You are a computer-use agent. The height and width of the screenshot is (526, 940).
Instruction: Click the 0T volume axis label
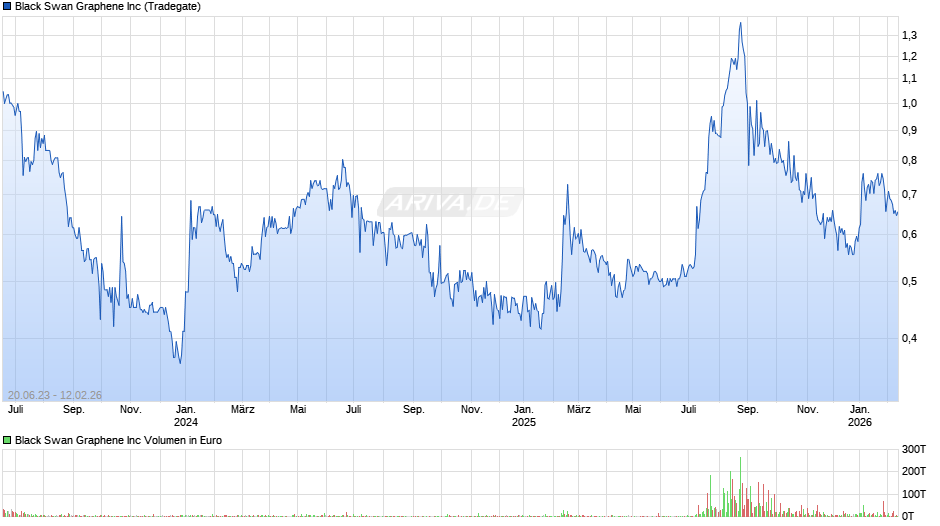pos(908,516)
